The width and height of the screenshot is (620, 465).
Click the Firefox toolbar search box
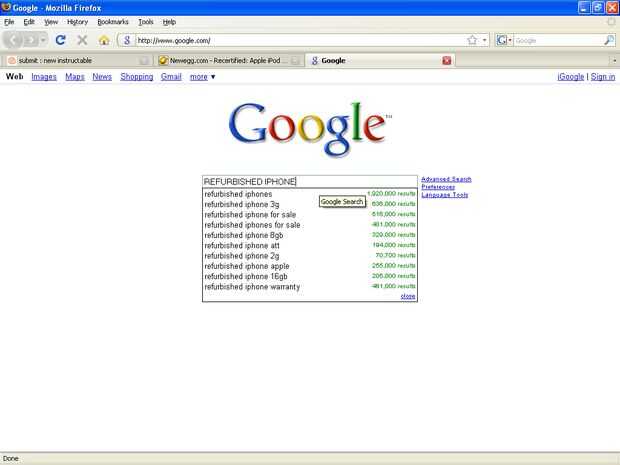pyautogui.click(x=558, y=40)
